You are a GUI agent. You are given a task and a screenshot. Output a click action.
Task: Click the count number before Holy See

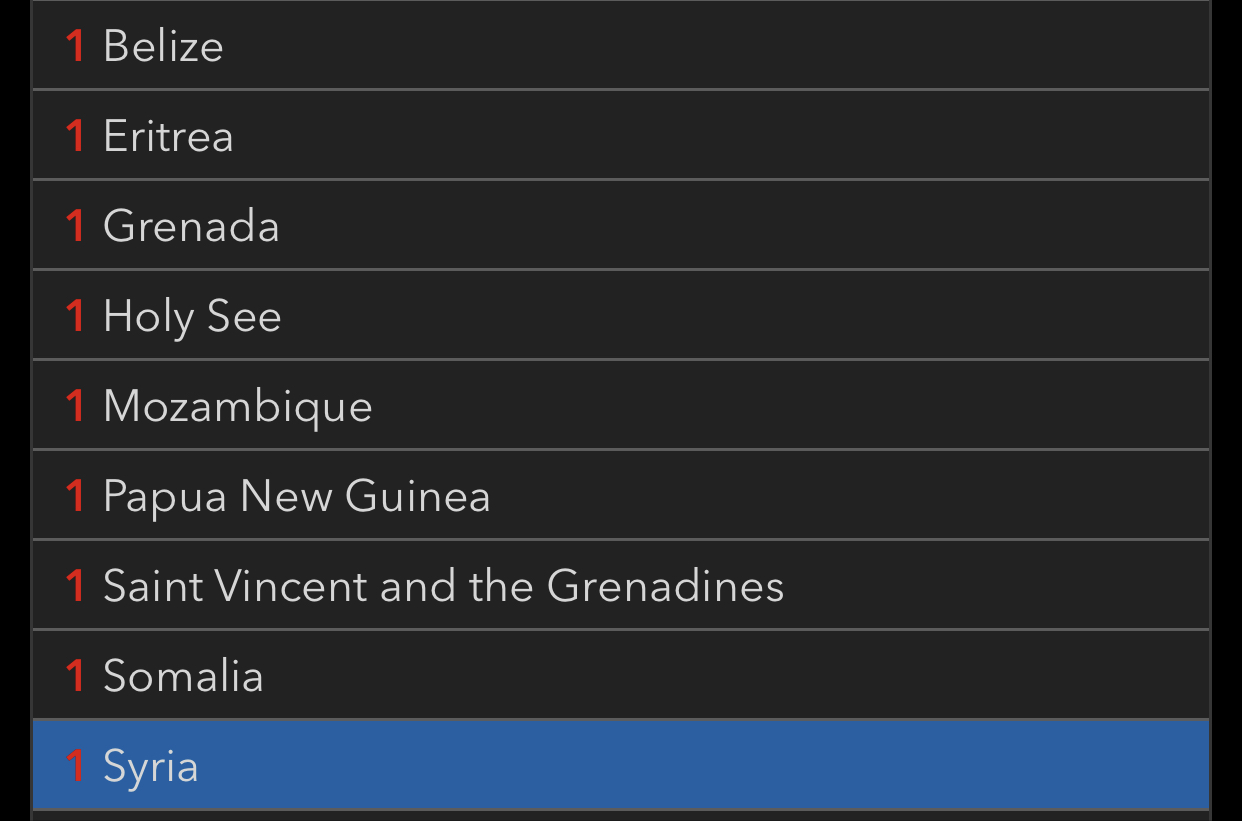pyautogui.click(x=75, y=316)
